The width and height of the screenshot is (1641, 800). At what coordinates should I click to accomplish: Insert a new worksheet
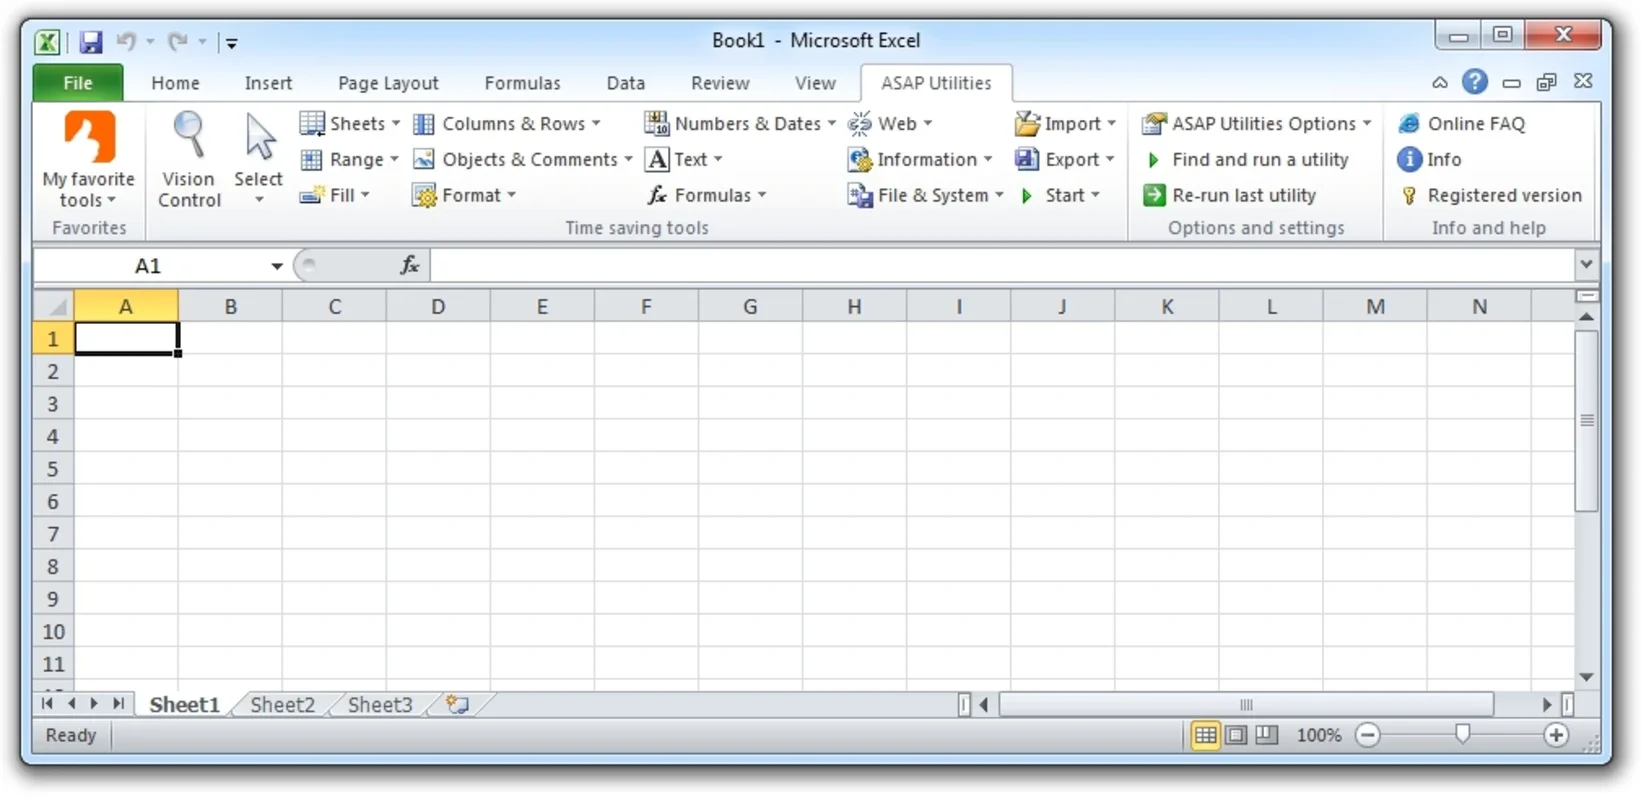click(458, 705)
